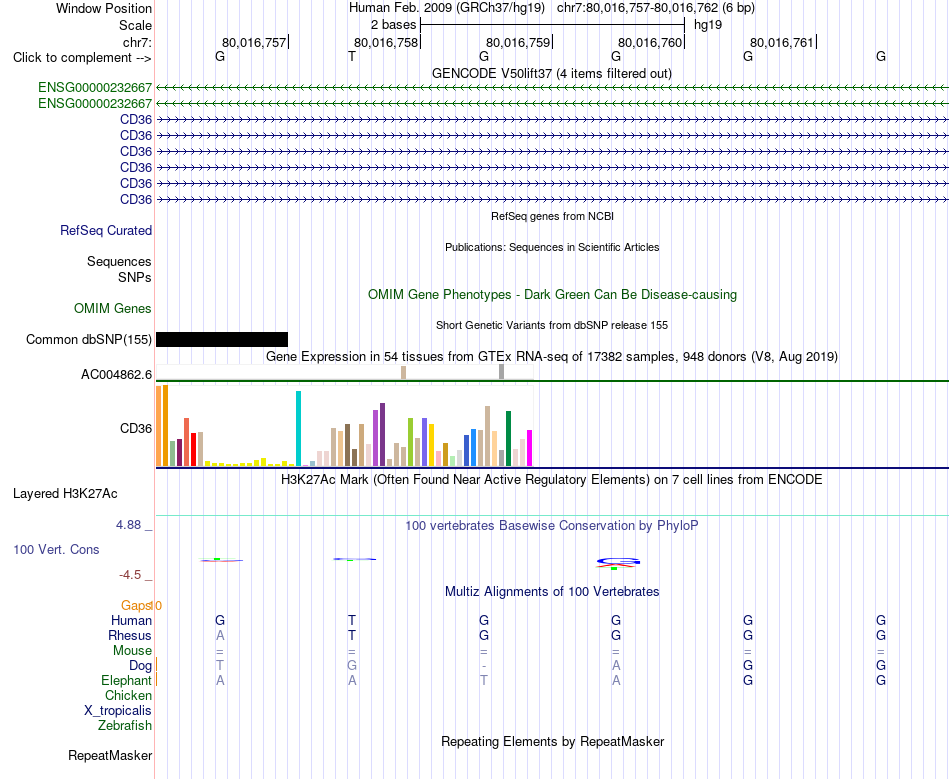Click the RepeatMasker side label
This screenshot has height=779, width=950.
[x=110, y=755]
